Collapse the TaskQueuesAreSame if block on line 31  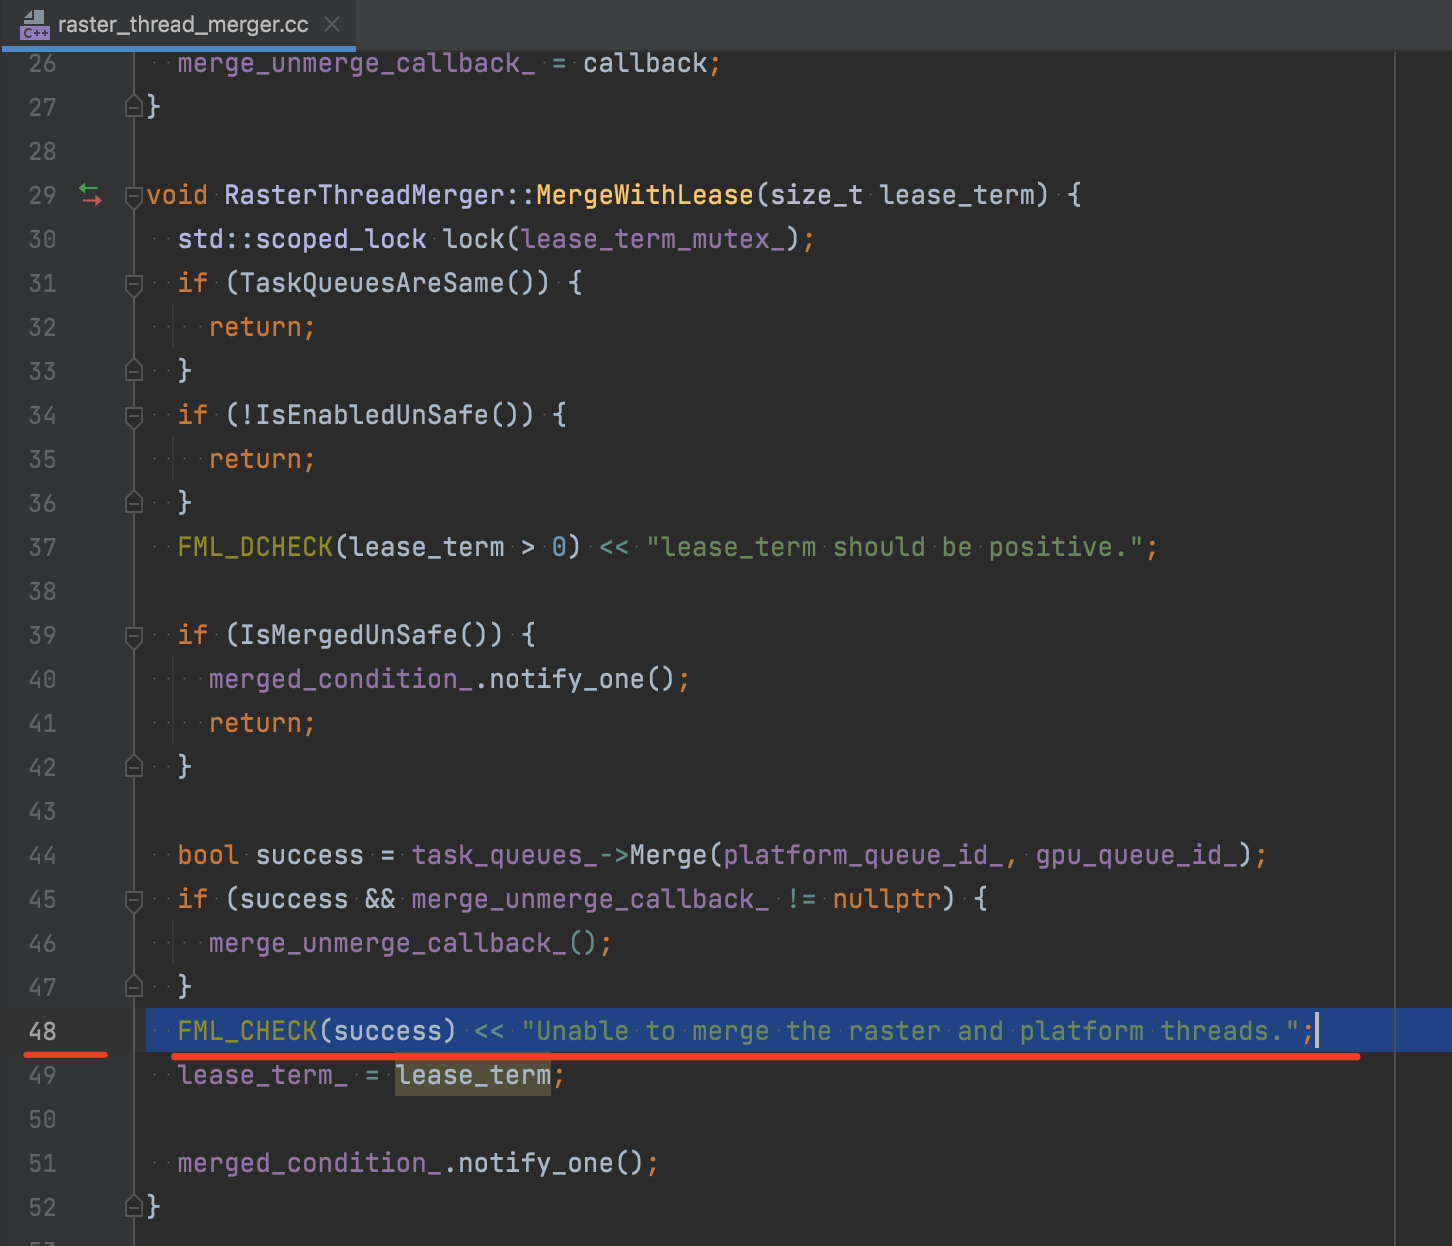click(x=133, y=284)
